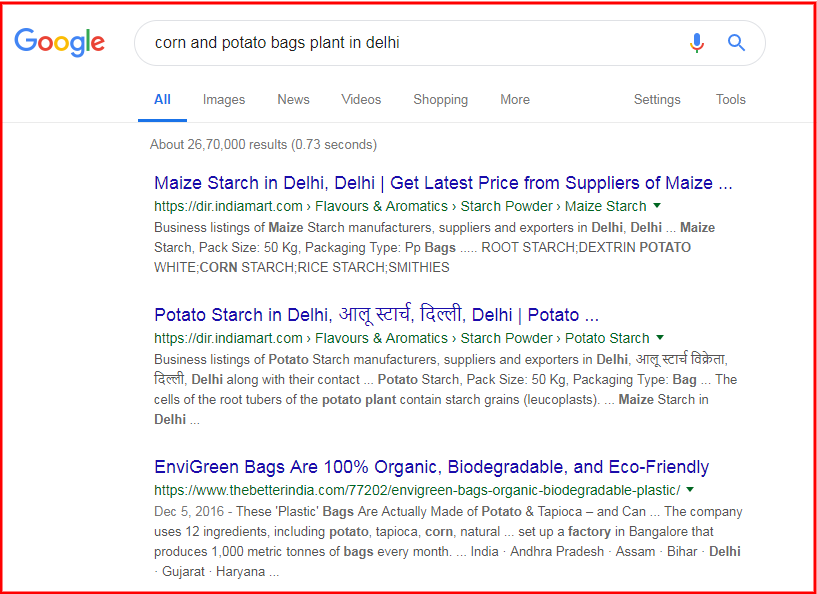Open search Settings menu

tap(657, 99)
